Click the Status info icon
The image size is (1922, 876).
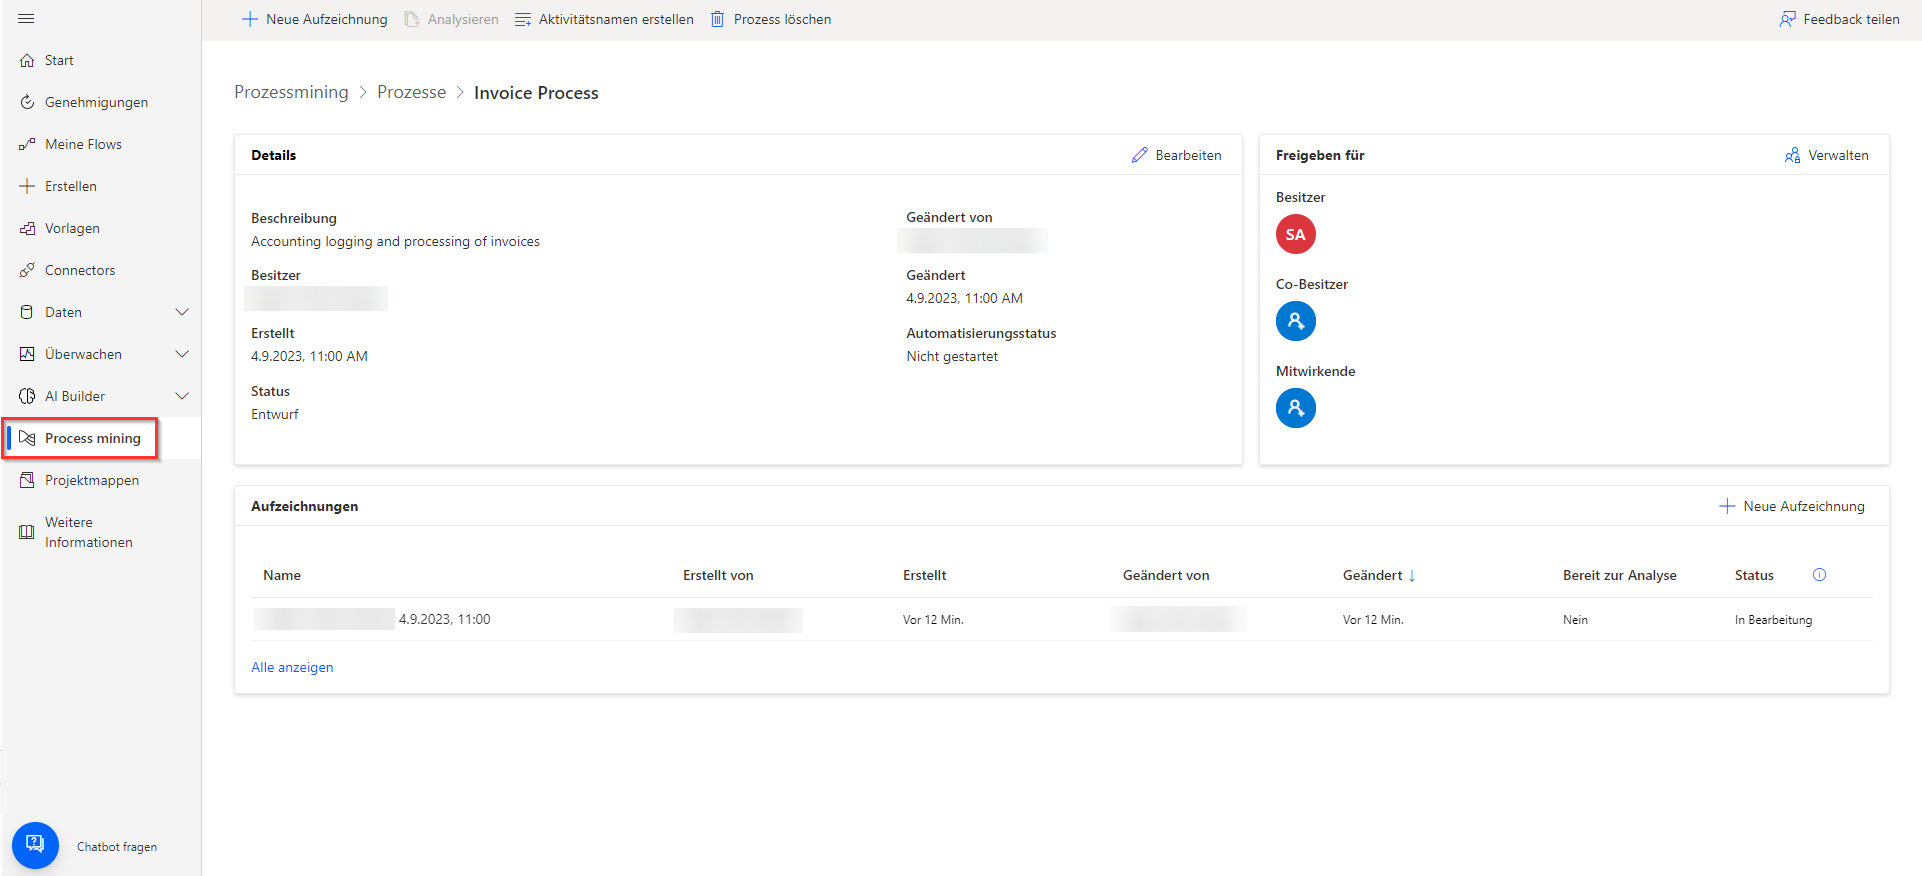[x=1819, y=575]
